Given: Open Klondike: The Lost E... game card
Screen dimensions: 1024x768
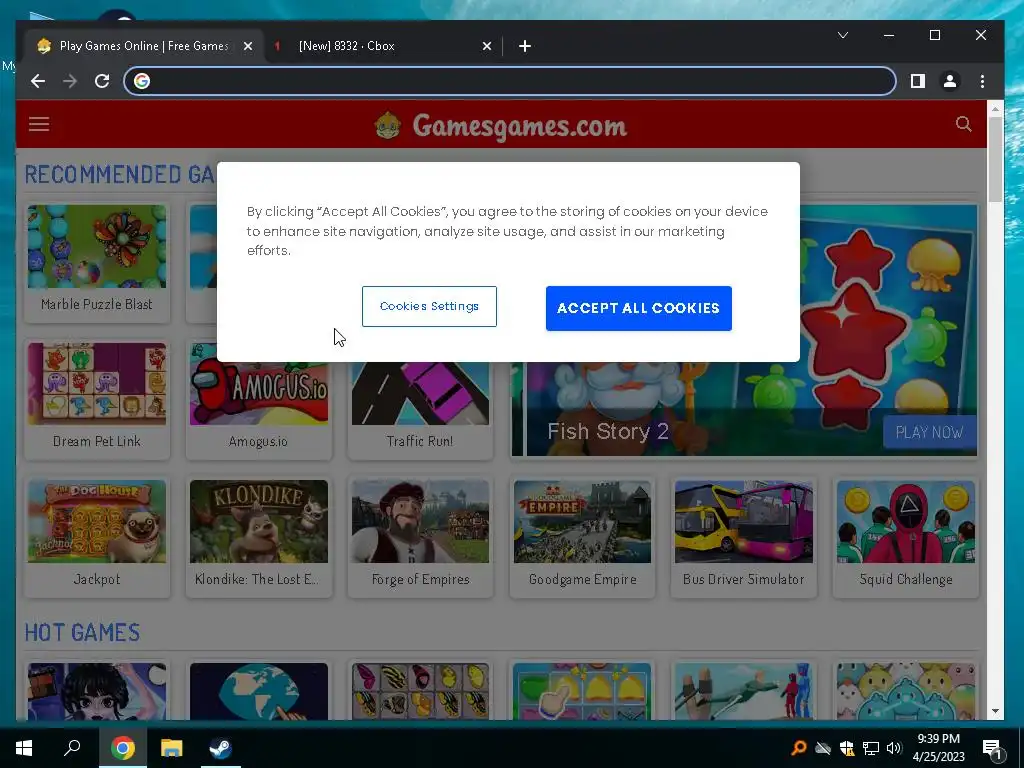Looking at the screenshot, I should tap(259, 537).
